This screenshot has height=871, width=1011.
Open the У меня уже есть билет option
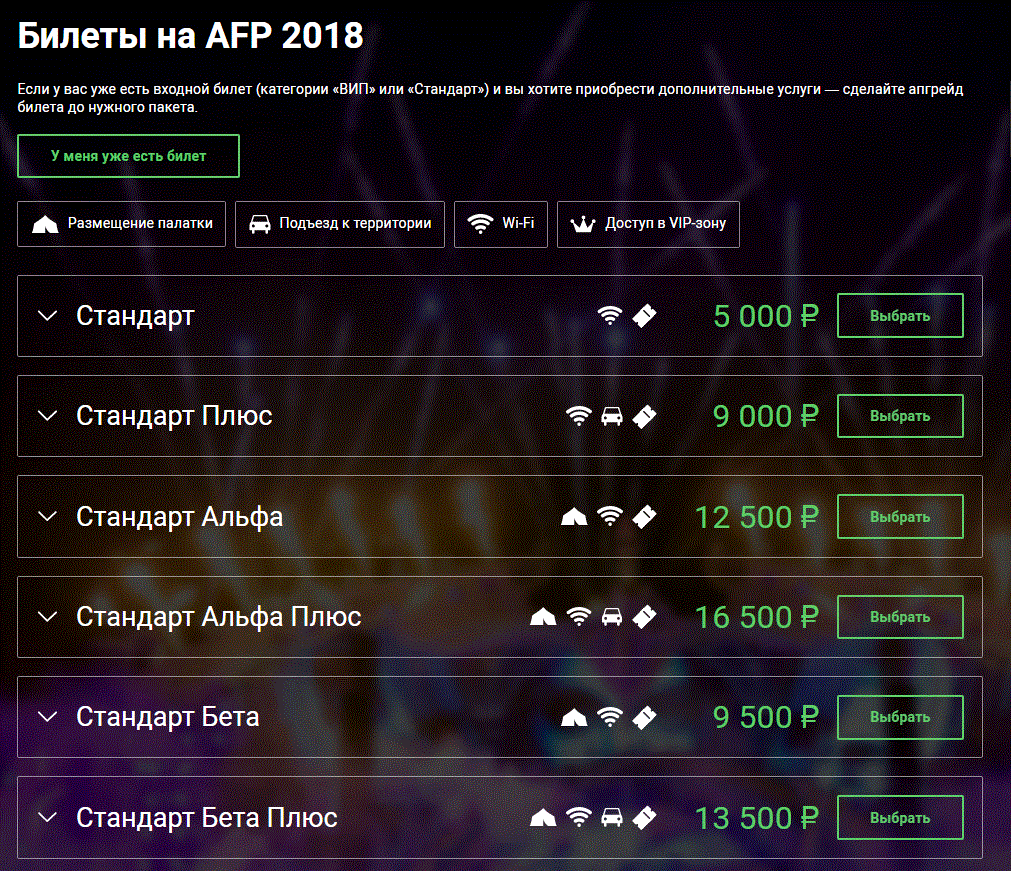click(128, 156)
